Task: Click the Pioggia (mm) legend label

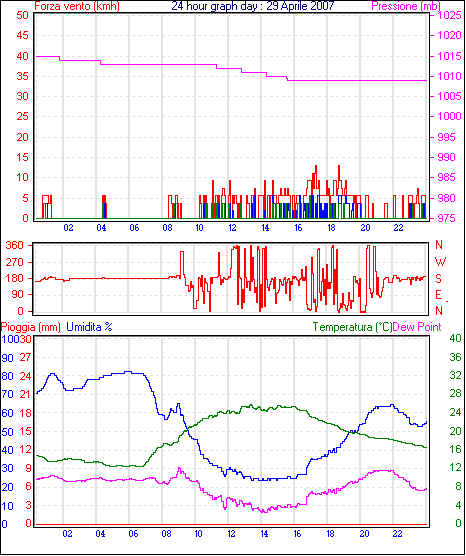Action: pyautogui.click(x=31, y=327)
